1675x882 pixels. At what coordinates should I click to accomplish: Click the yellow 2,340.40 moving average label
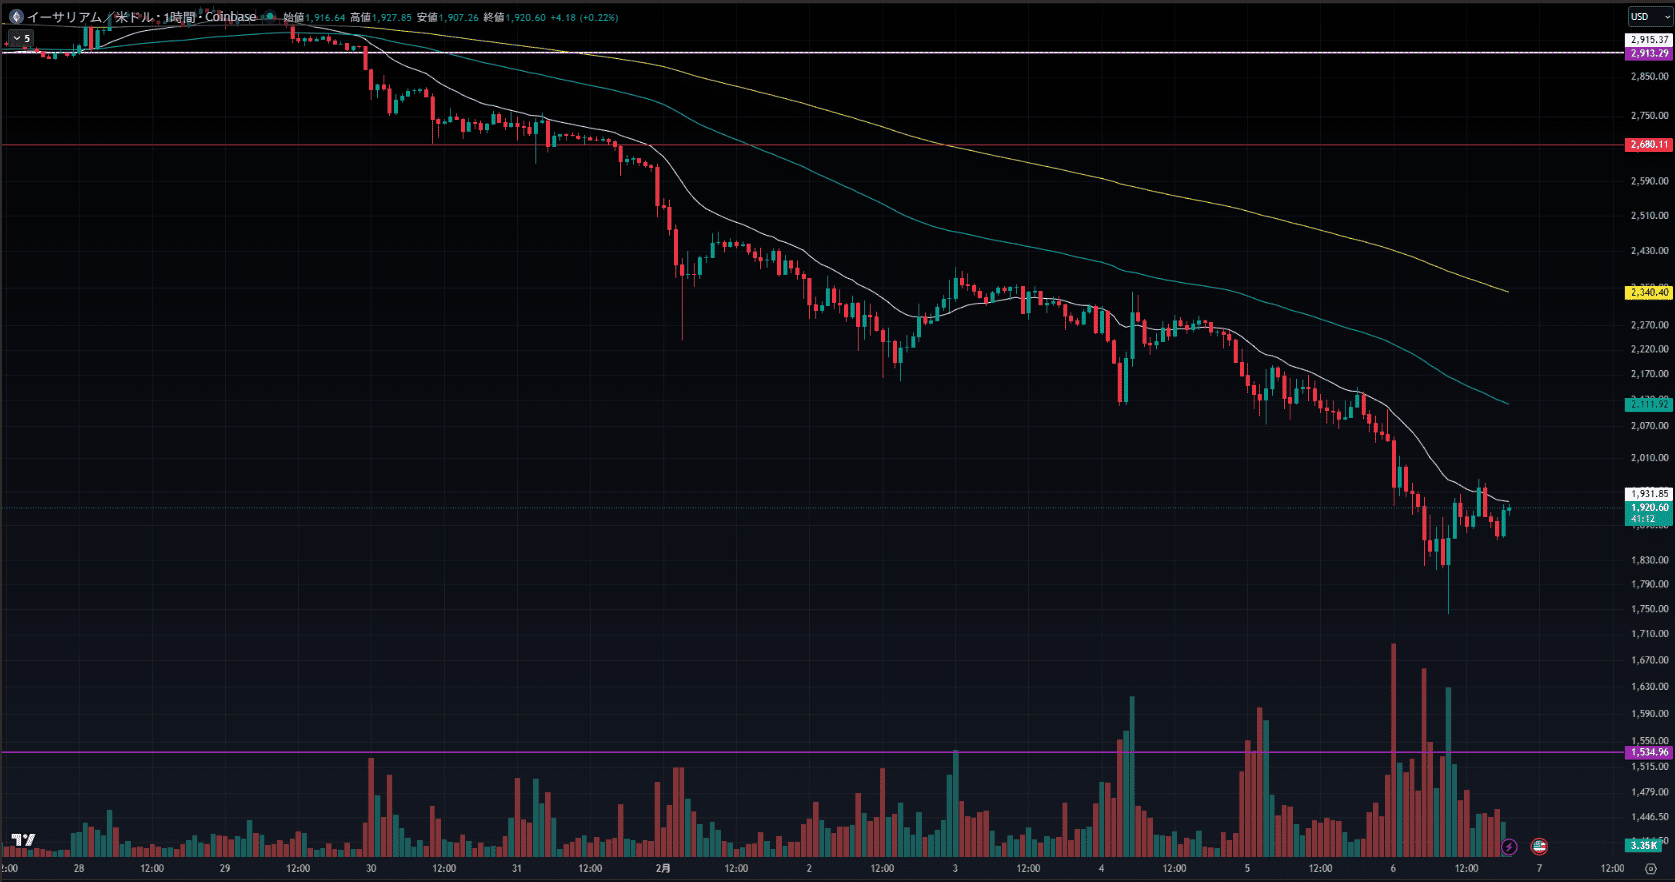click(x=1649, y=292)
